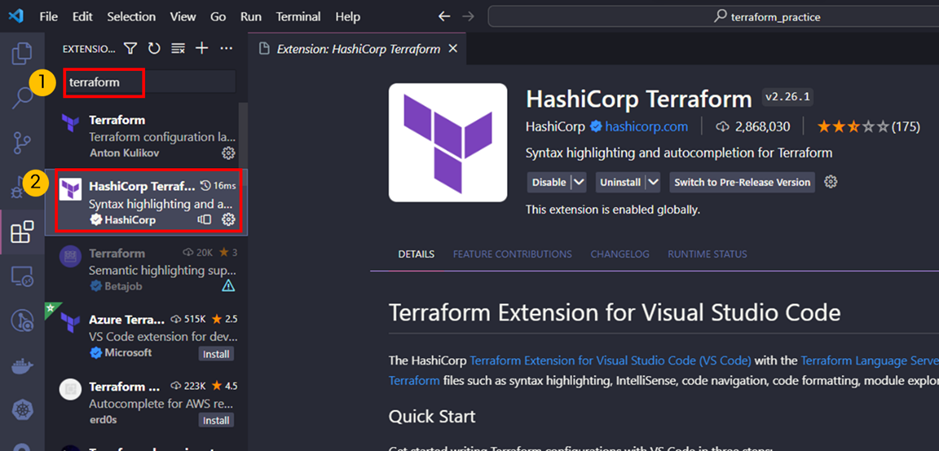
Task: Switch to Pre-Release Version
Action: pos(743,182)
